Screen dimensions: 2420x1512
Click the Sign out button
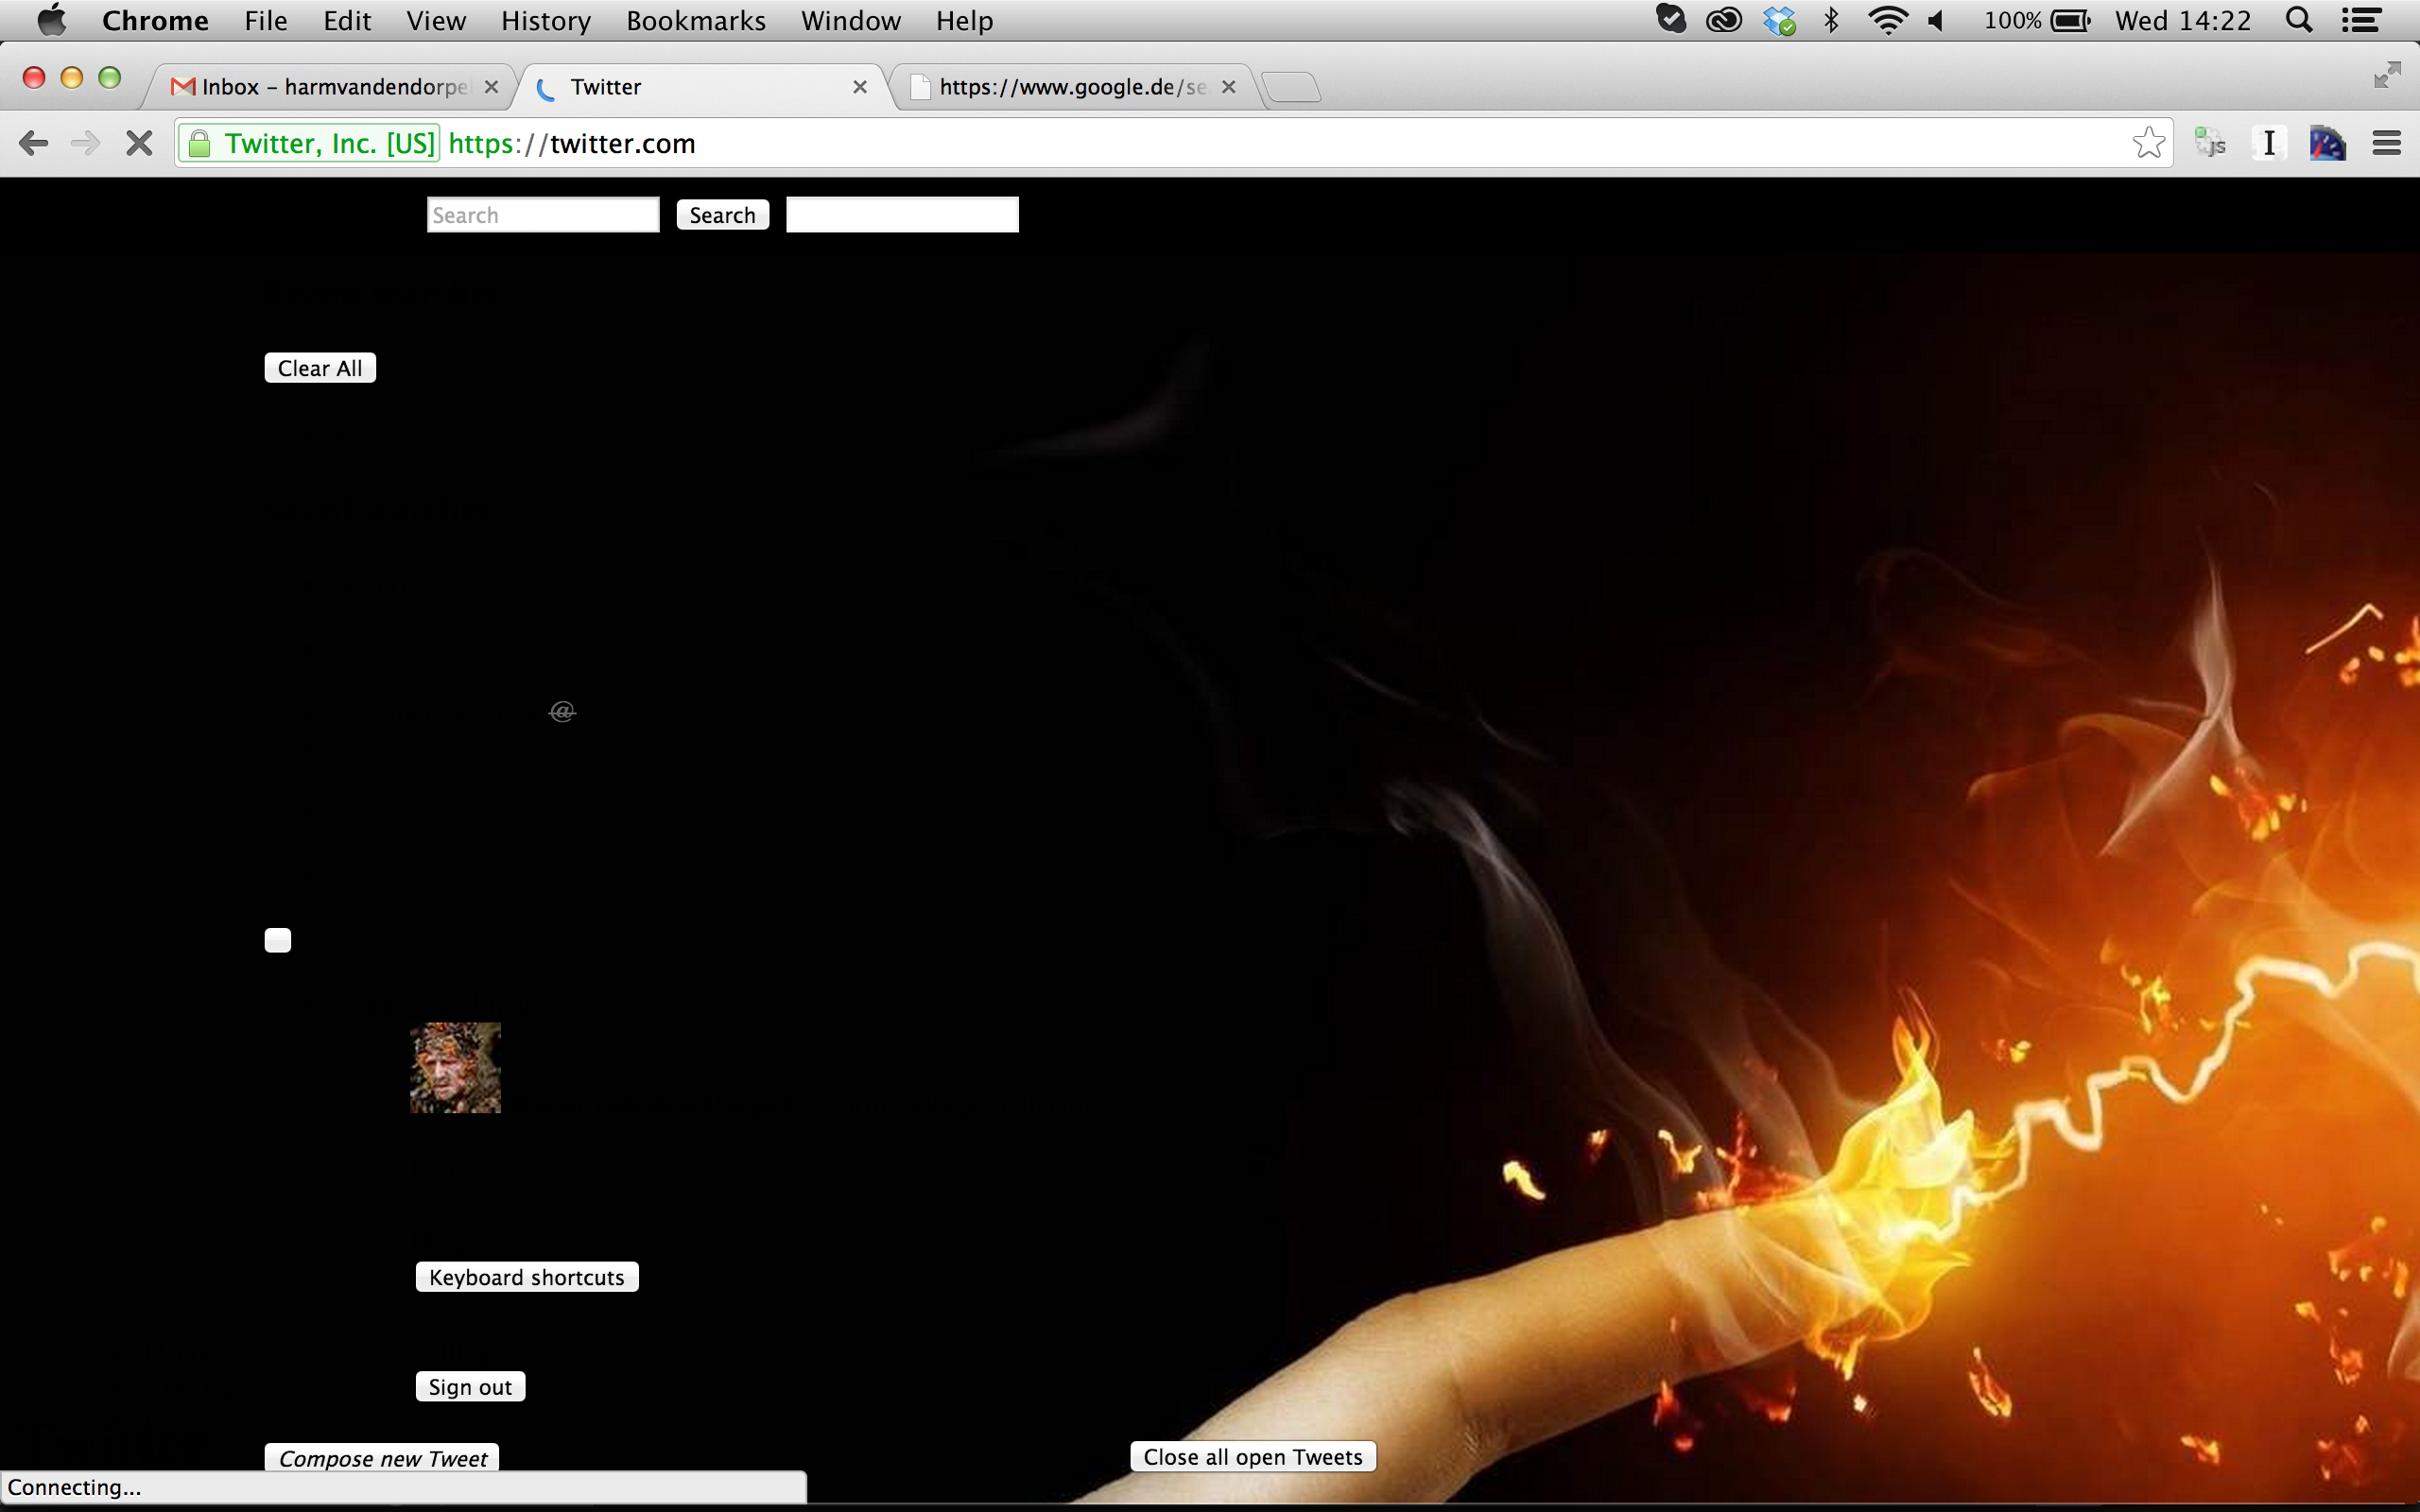tap(470, 1387)
